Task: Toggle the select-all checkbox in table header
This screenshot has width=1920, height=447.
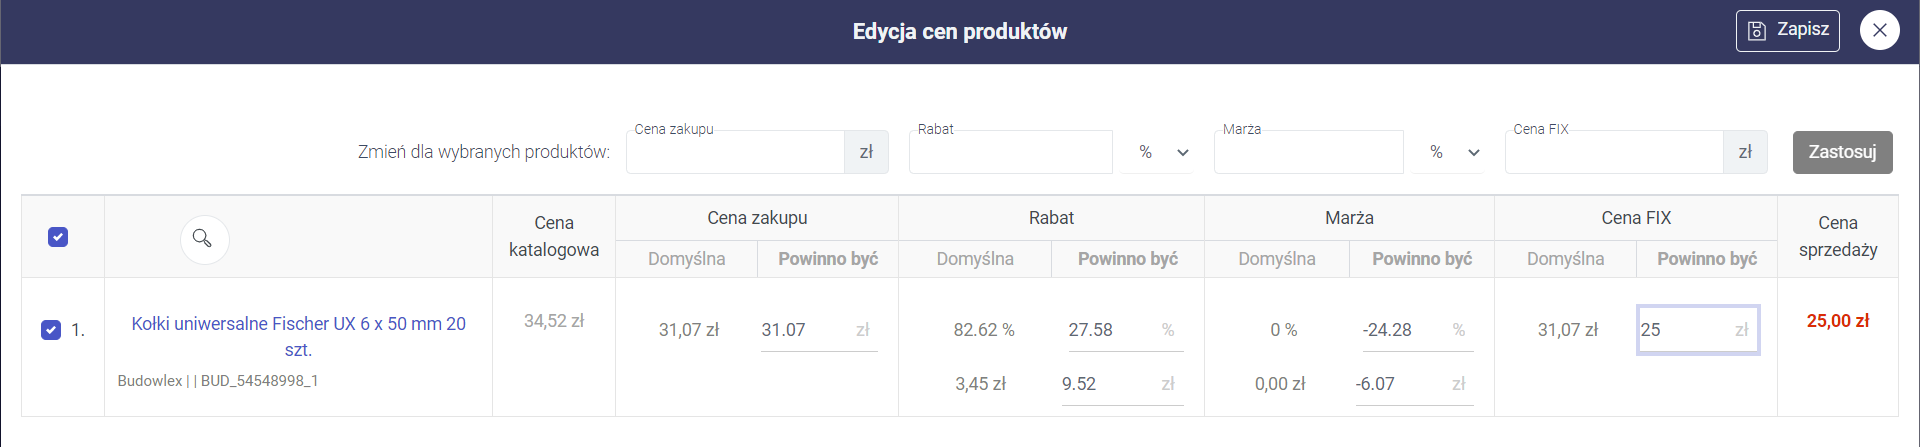Action: [58, 237]
